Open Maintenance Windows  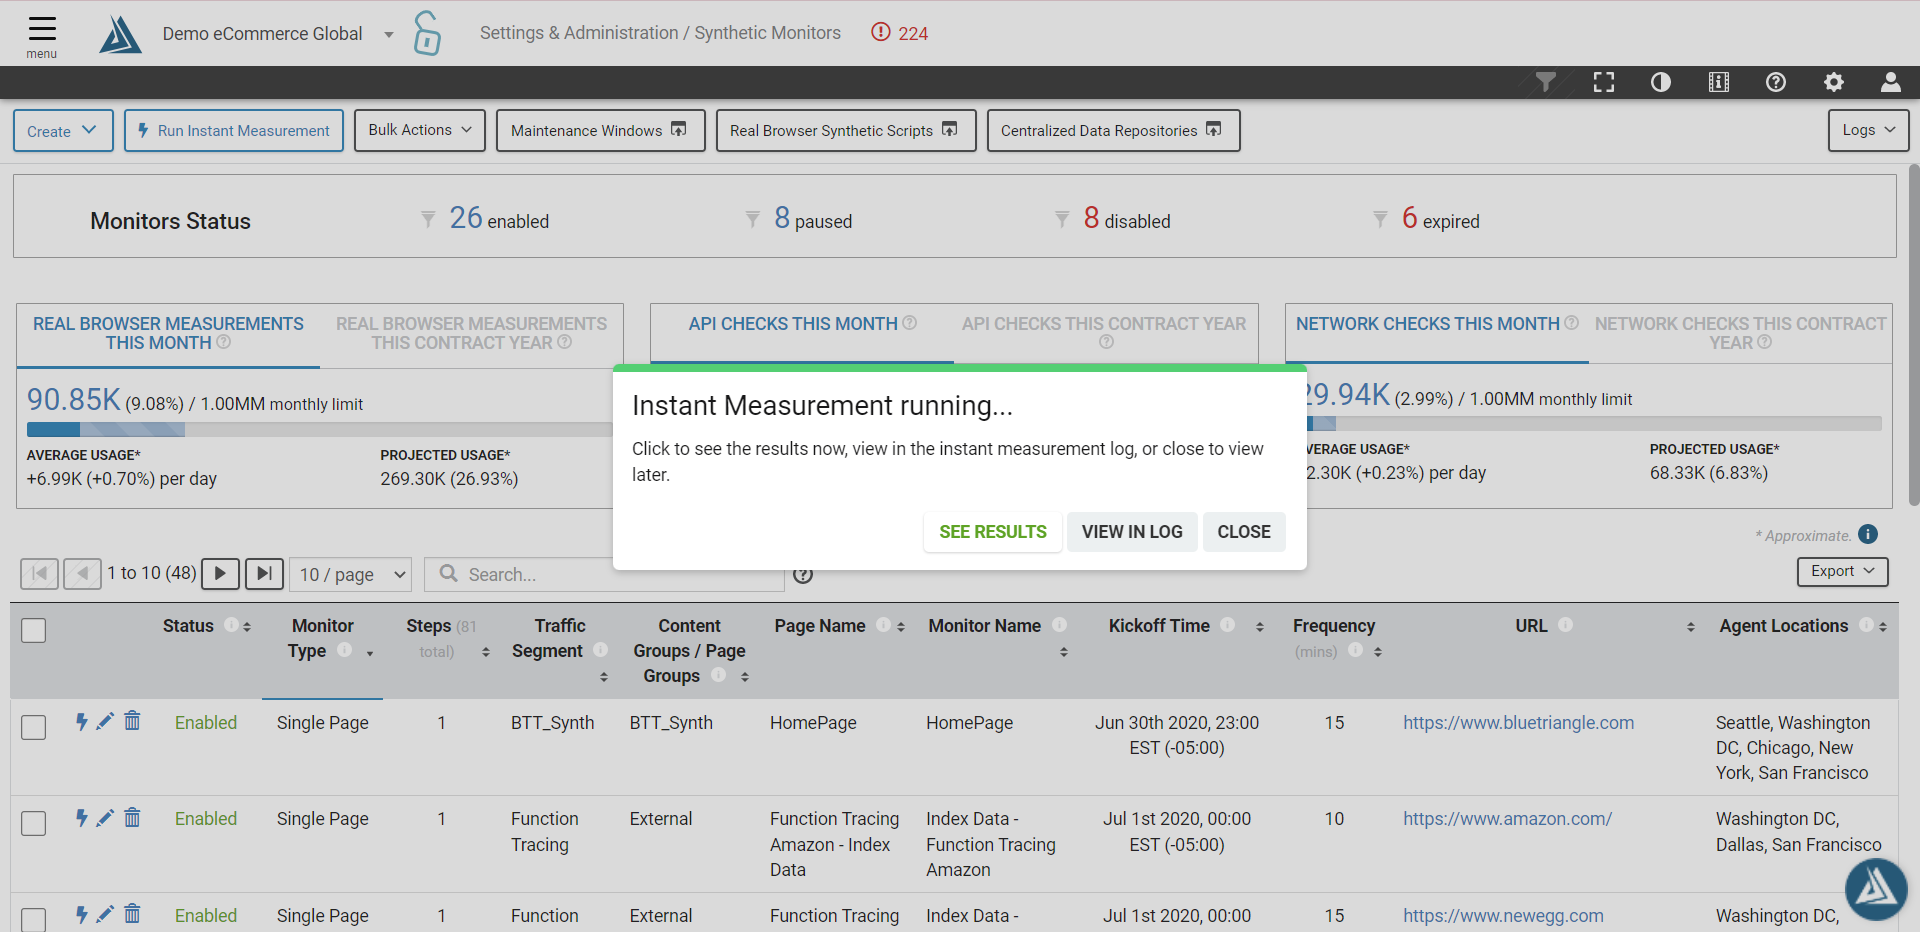point(600,131)
